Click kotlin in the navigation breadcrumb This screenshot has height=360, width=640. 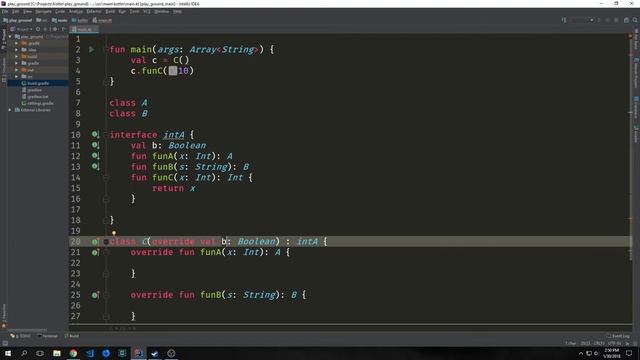pyautogui.click(x=80, y=20)
